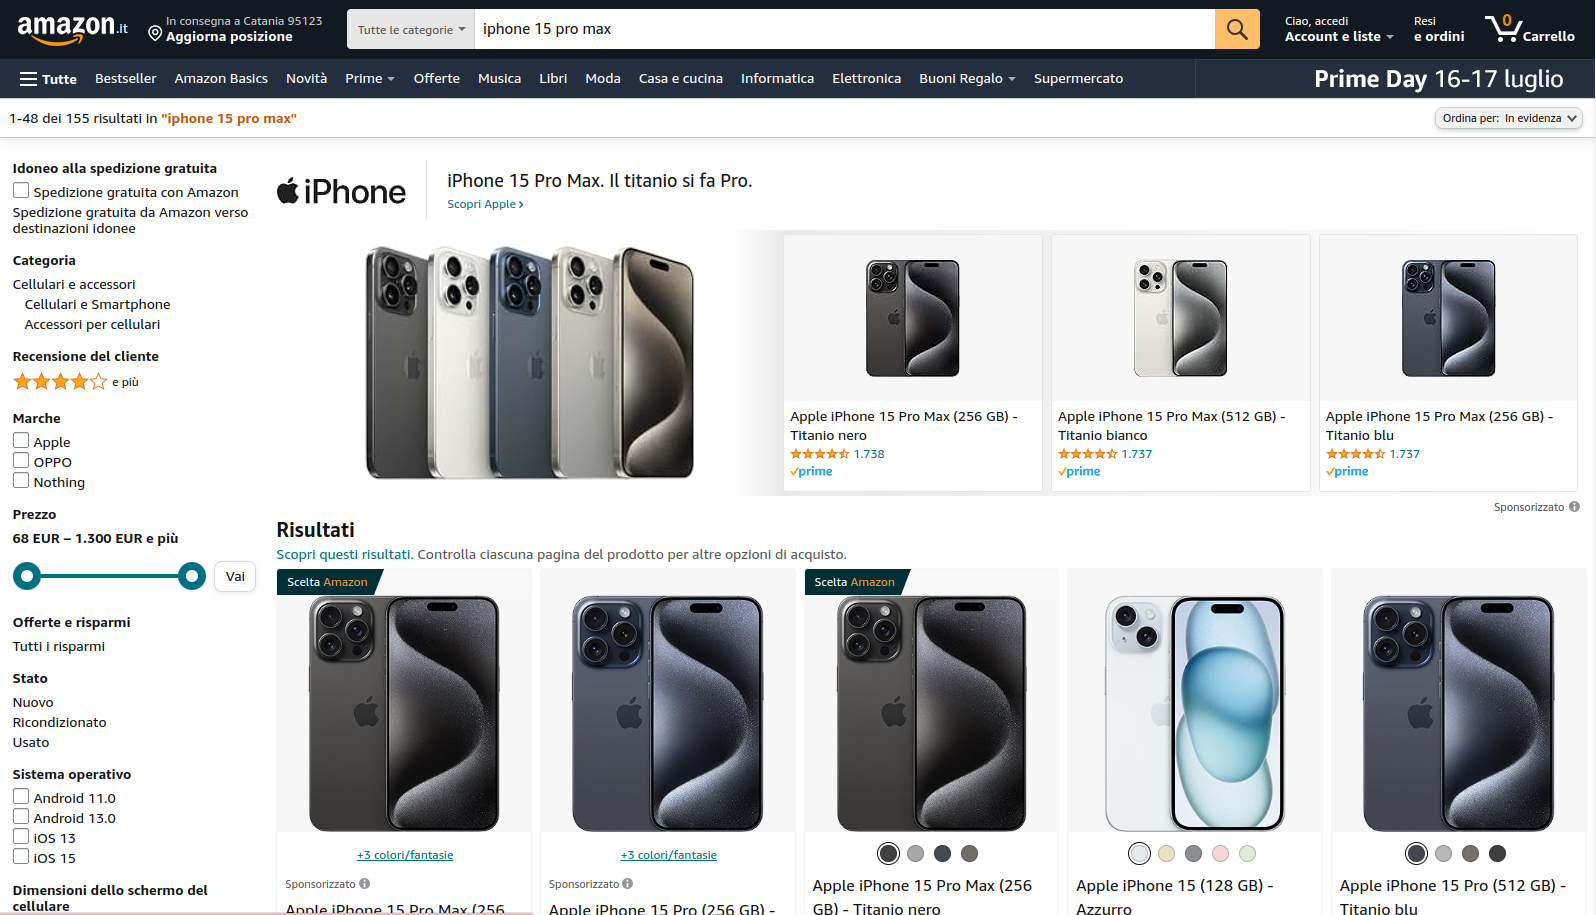Select the four-star customer review filter
Viewport: 1596px width, 915px height.
pyautogui.click(x=60, y=382)
